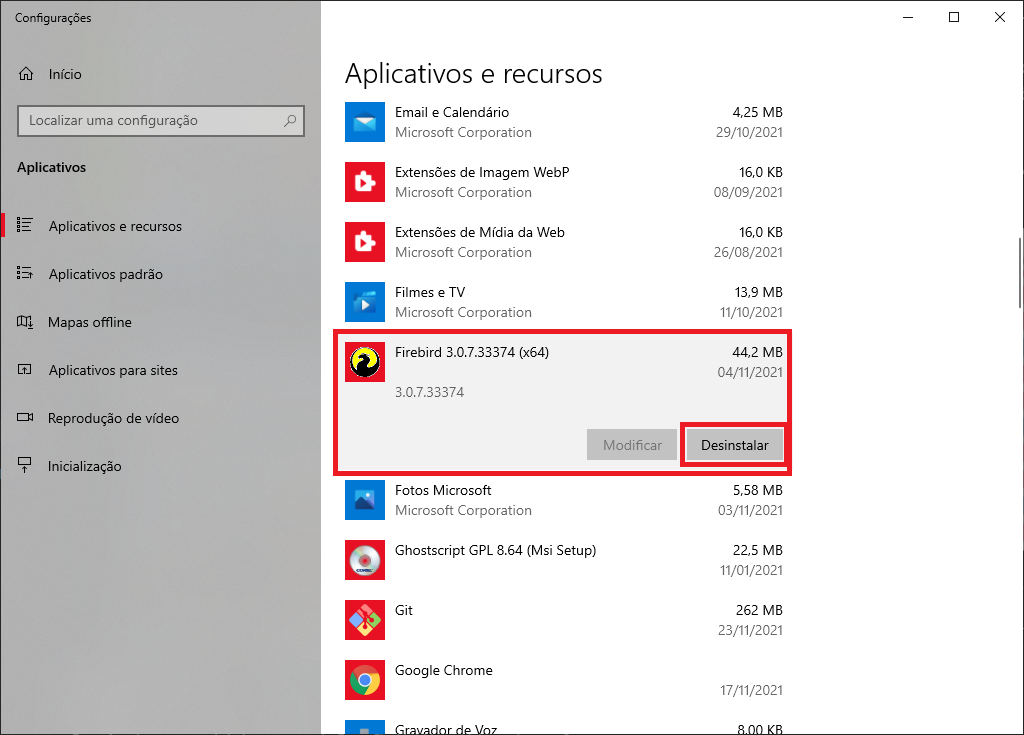The image size is (1024, 735).
Task: Click the 3.0.7.33374 version text
Action: [429, 392]
